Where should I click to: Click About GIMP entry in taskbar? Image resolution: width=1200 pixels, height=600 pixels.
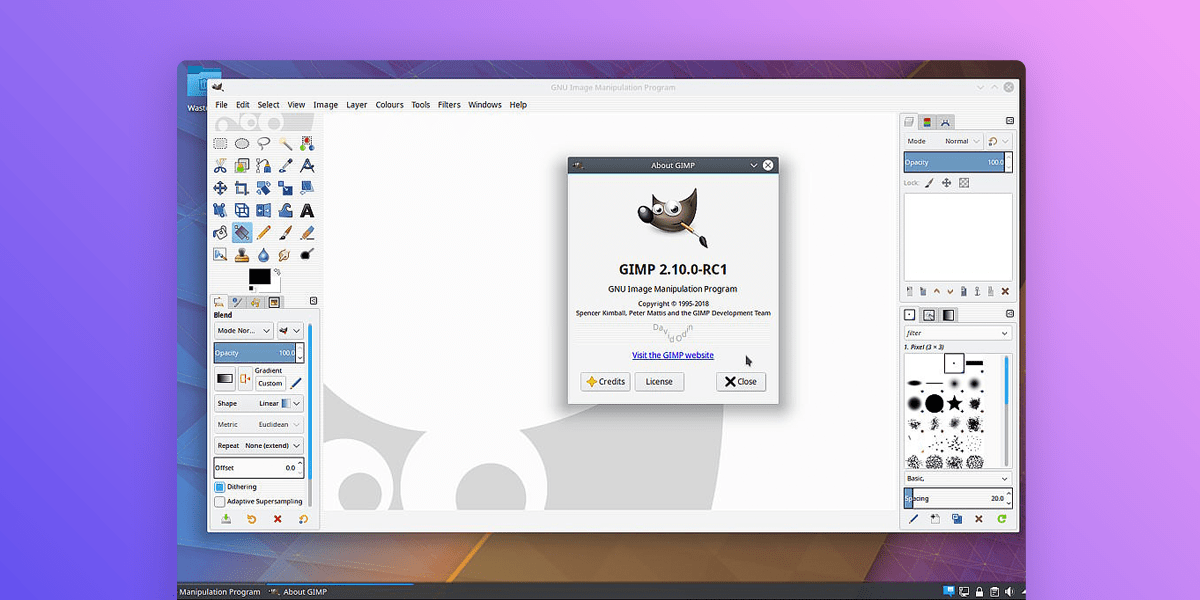[298, 592]
